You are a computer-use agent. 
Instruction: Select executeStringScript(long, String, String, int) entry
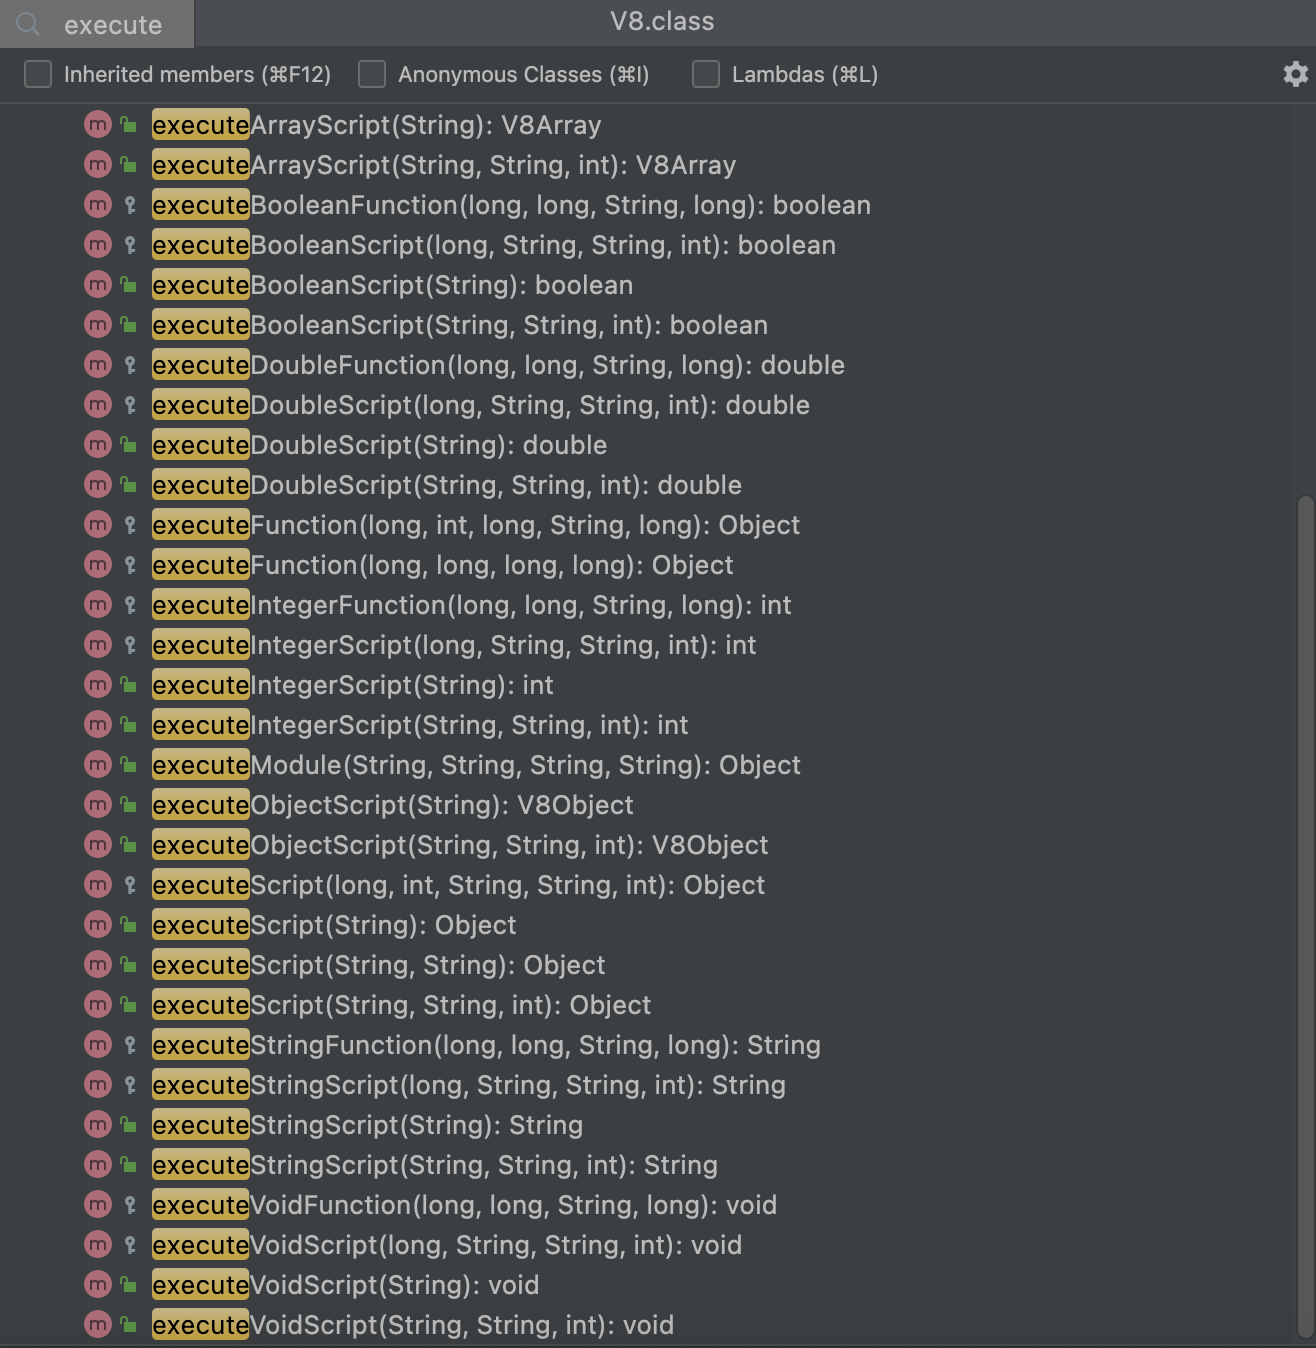(x=469, y=1085)
